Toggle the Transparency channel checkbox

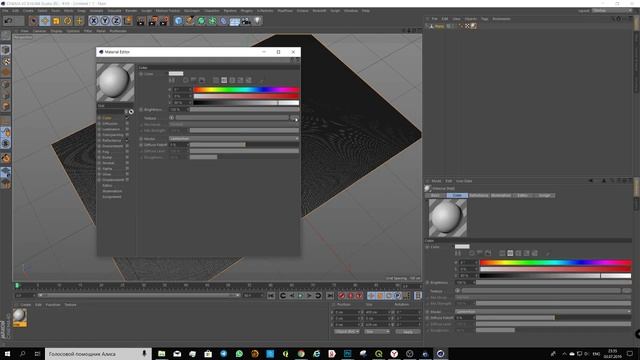(127, 135)
